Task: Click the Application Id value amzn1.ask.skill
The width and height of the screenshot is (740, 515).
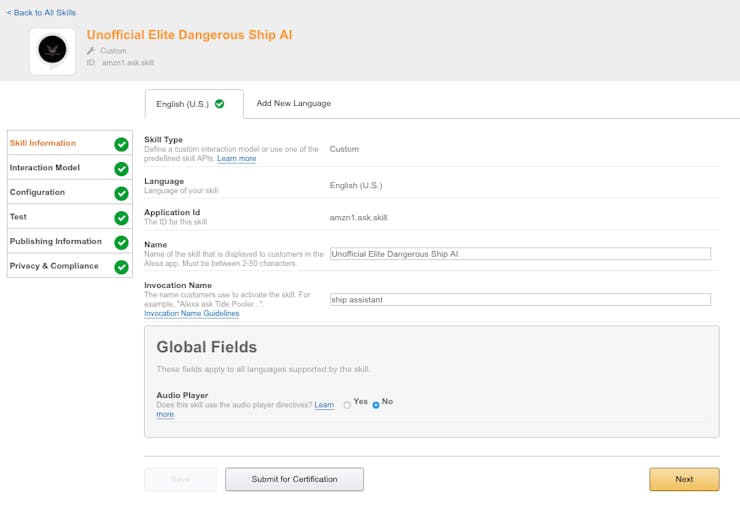Action: (x=359, y=218)
